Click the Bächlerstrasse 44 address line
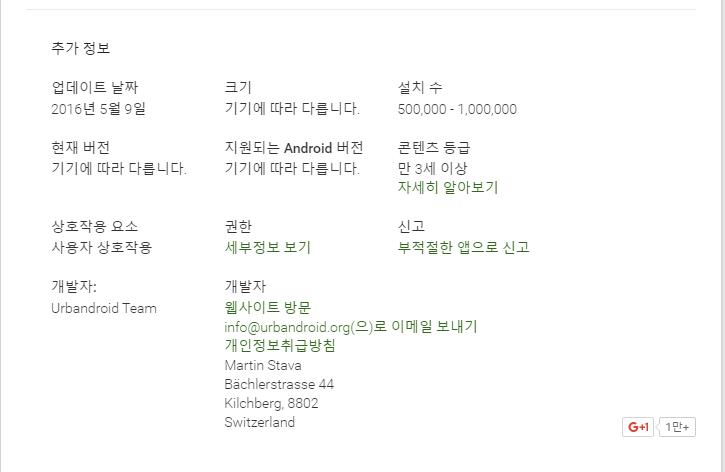The image size is (725, 472). (279, 384)
